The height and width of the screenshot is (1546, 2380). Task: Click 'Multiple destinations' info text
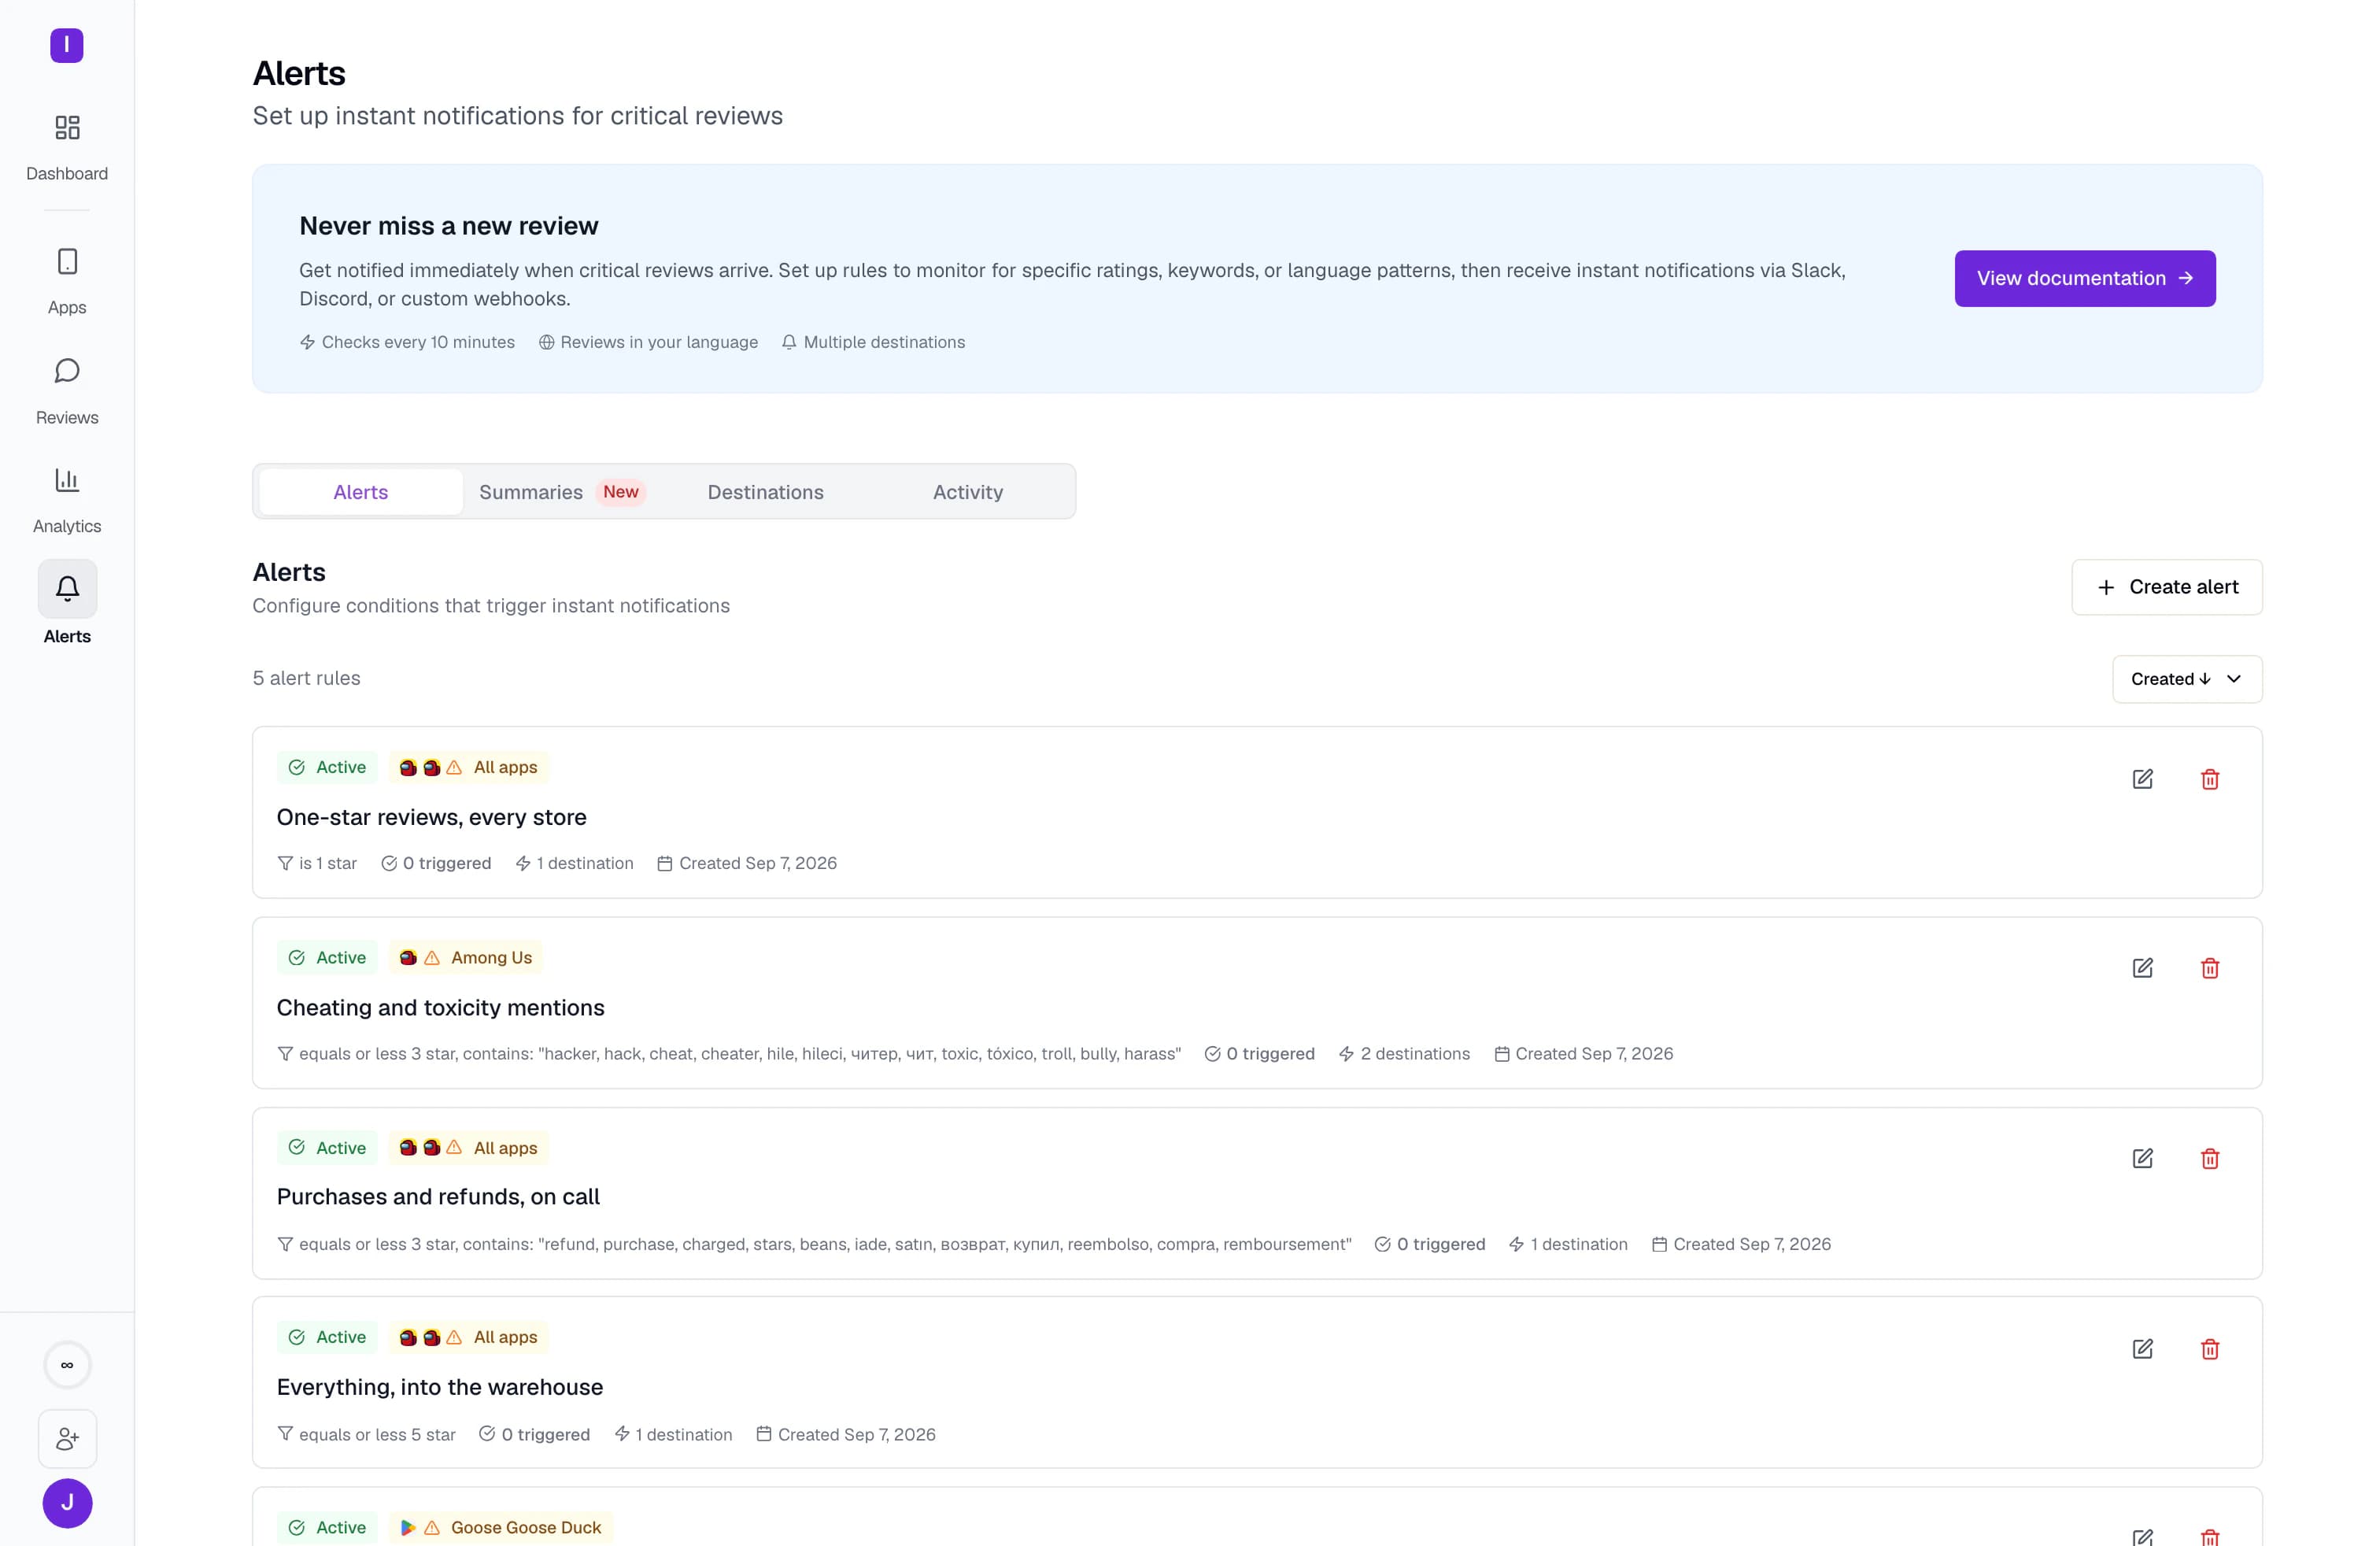click(873, 342)
